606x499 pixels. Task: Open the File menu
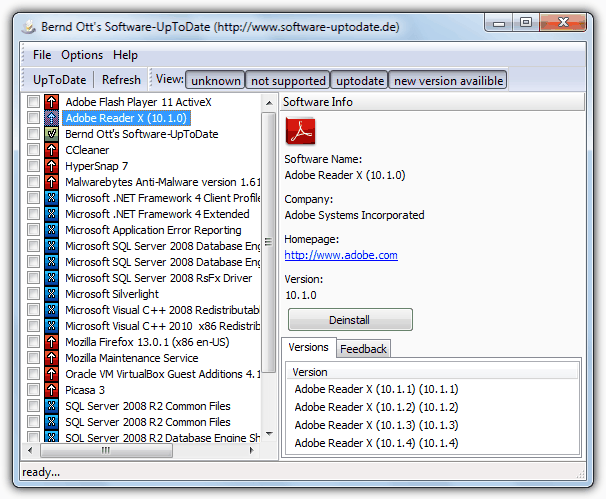[42, 55]
